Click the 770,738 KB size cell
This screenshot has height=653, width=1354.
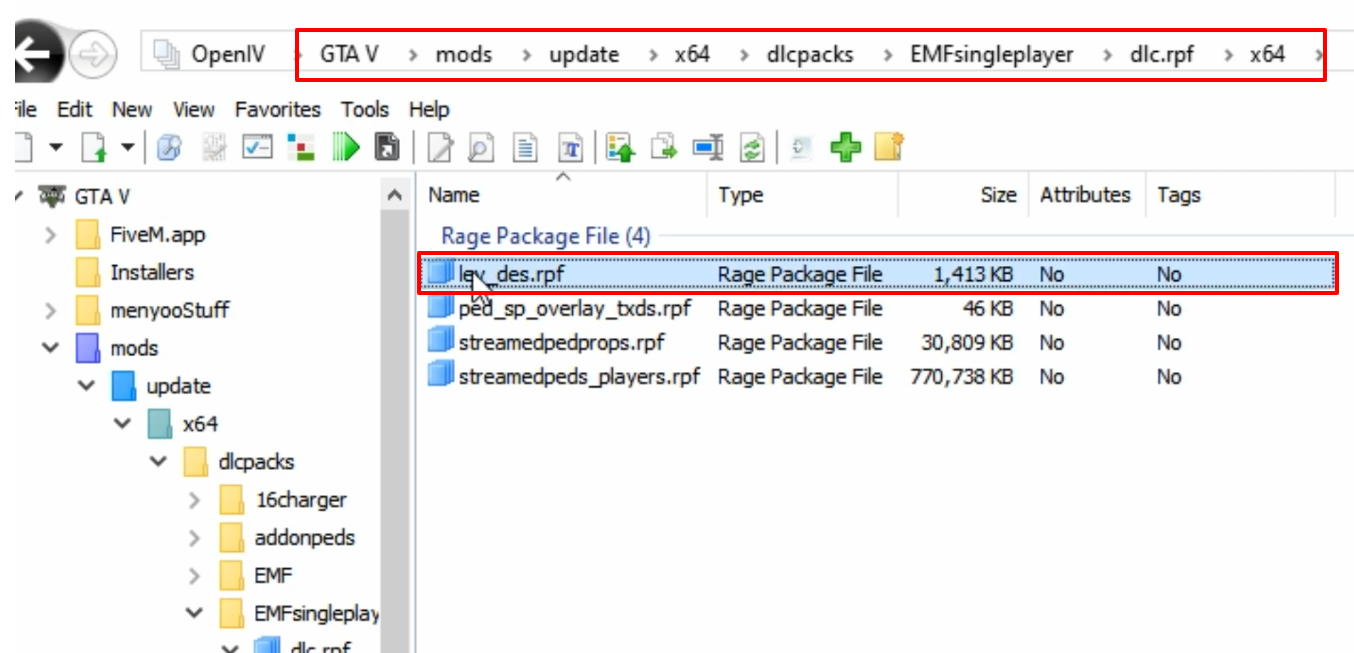pos(961,377)
